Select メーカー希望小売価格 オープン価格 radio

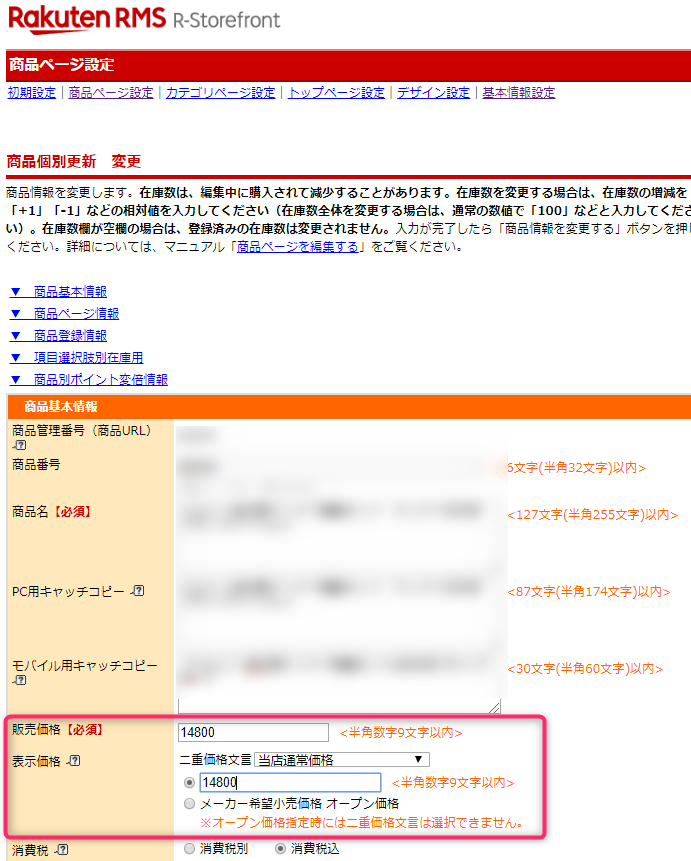[x=190, y=803]
